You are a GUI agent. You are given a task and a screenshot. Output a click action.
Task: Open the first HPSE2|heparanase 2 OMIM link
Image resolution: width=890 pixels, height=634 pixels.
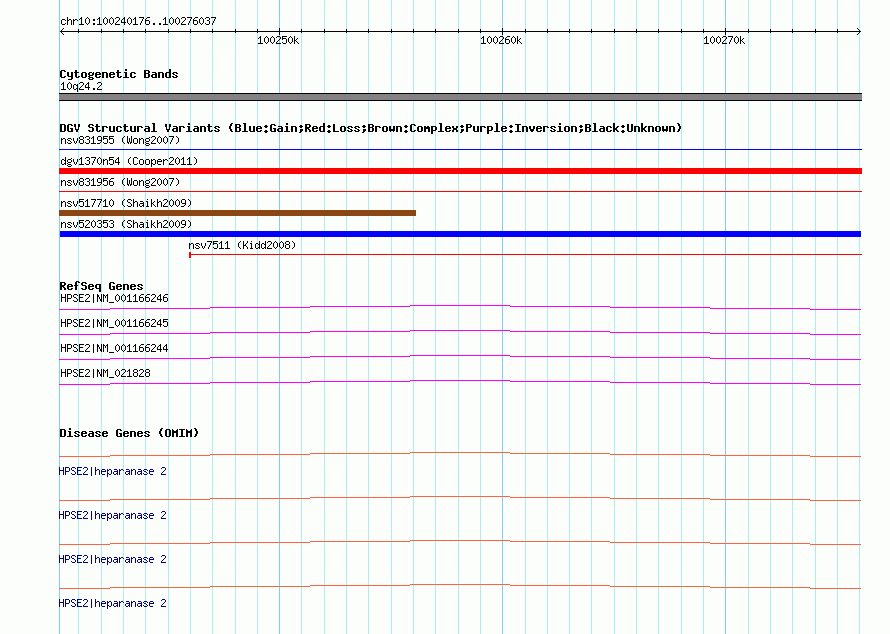112,472
